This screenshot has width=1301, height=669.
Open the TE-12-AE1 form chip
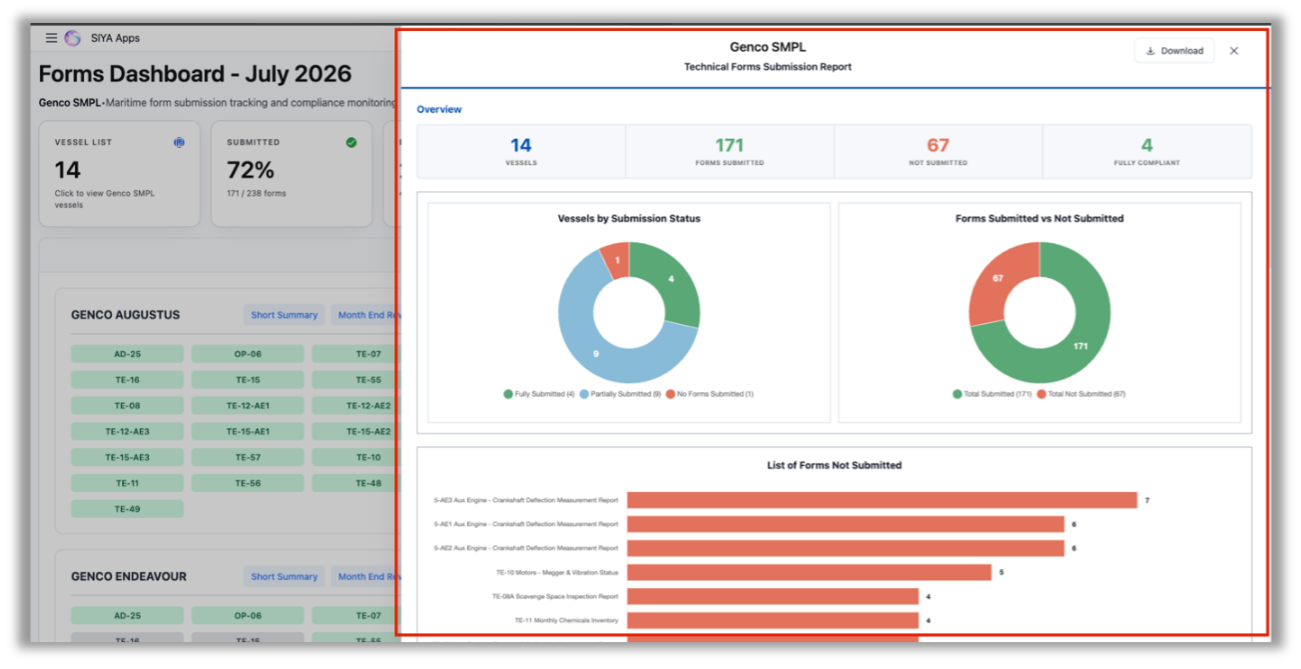point(248,406)
